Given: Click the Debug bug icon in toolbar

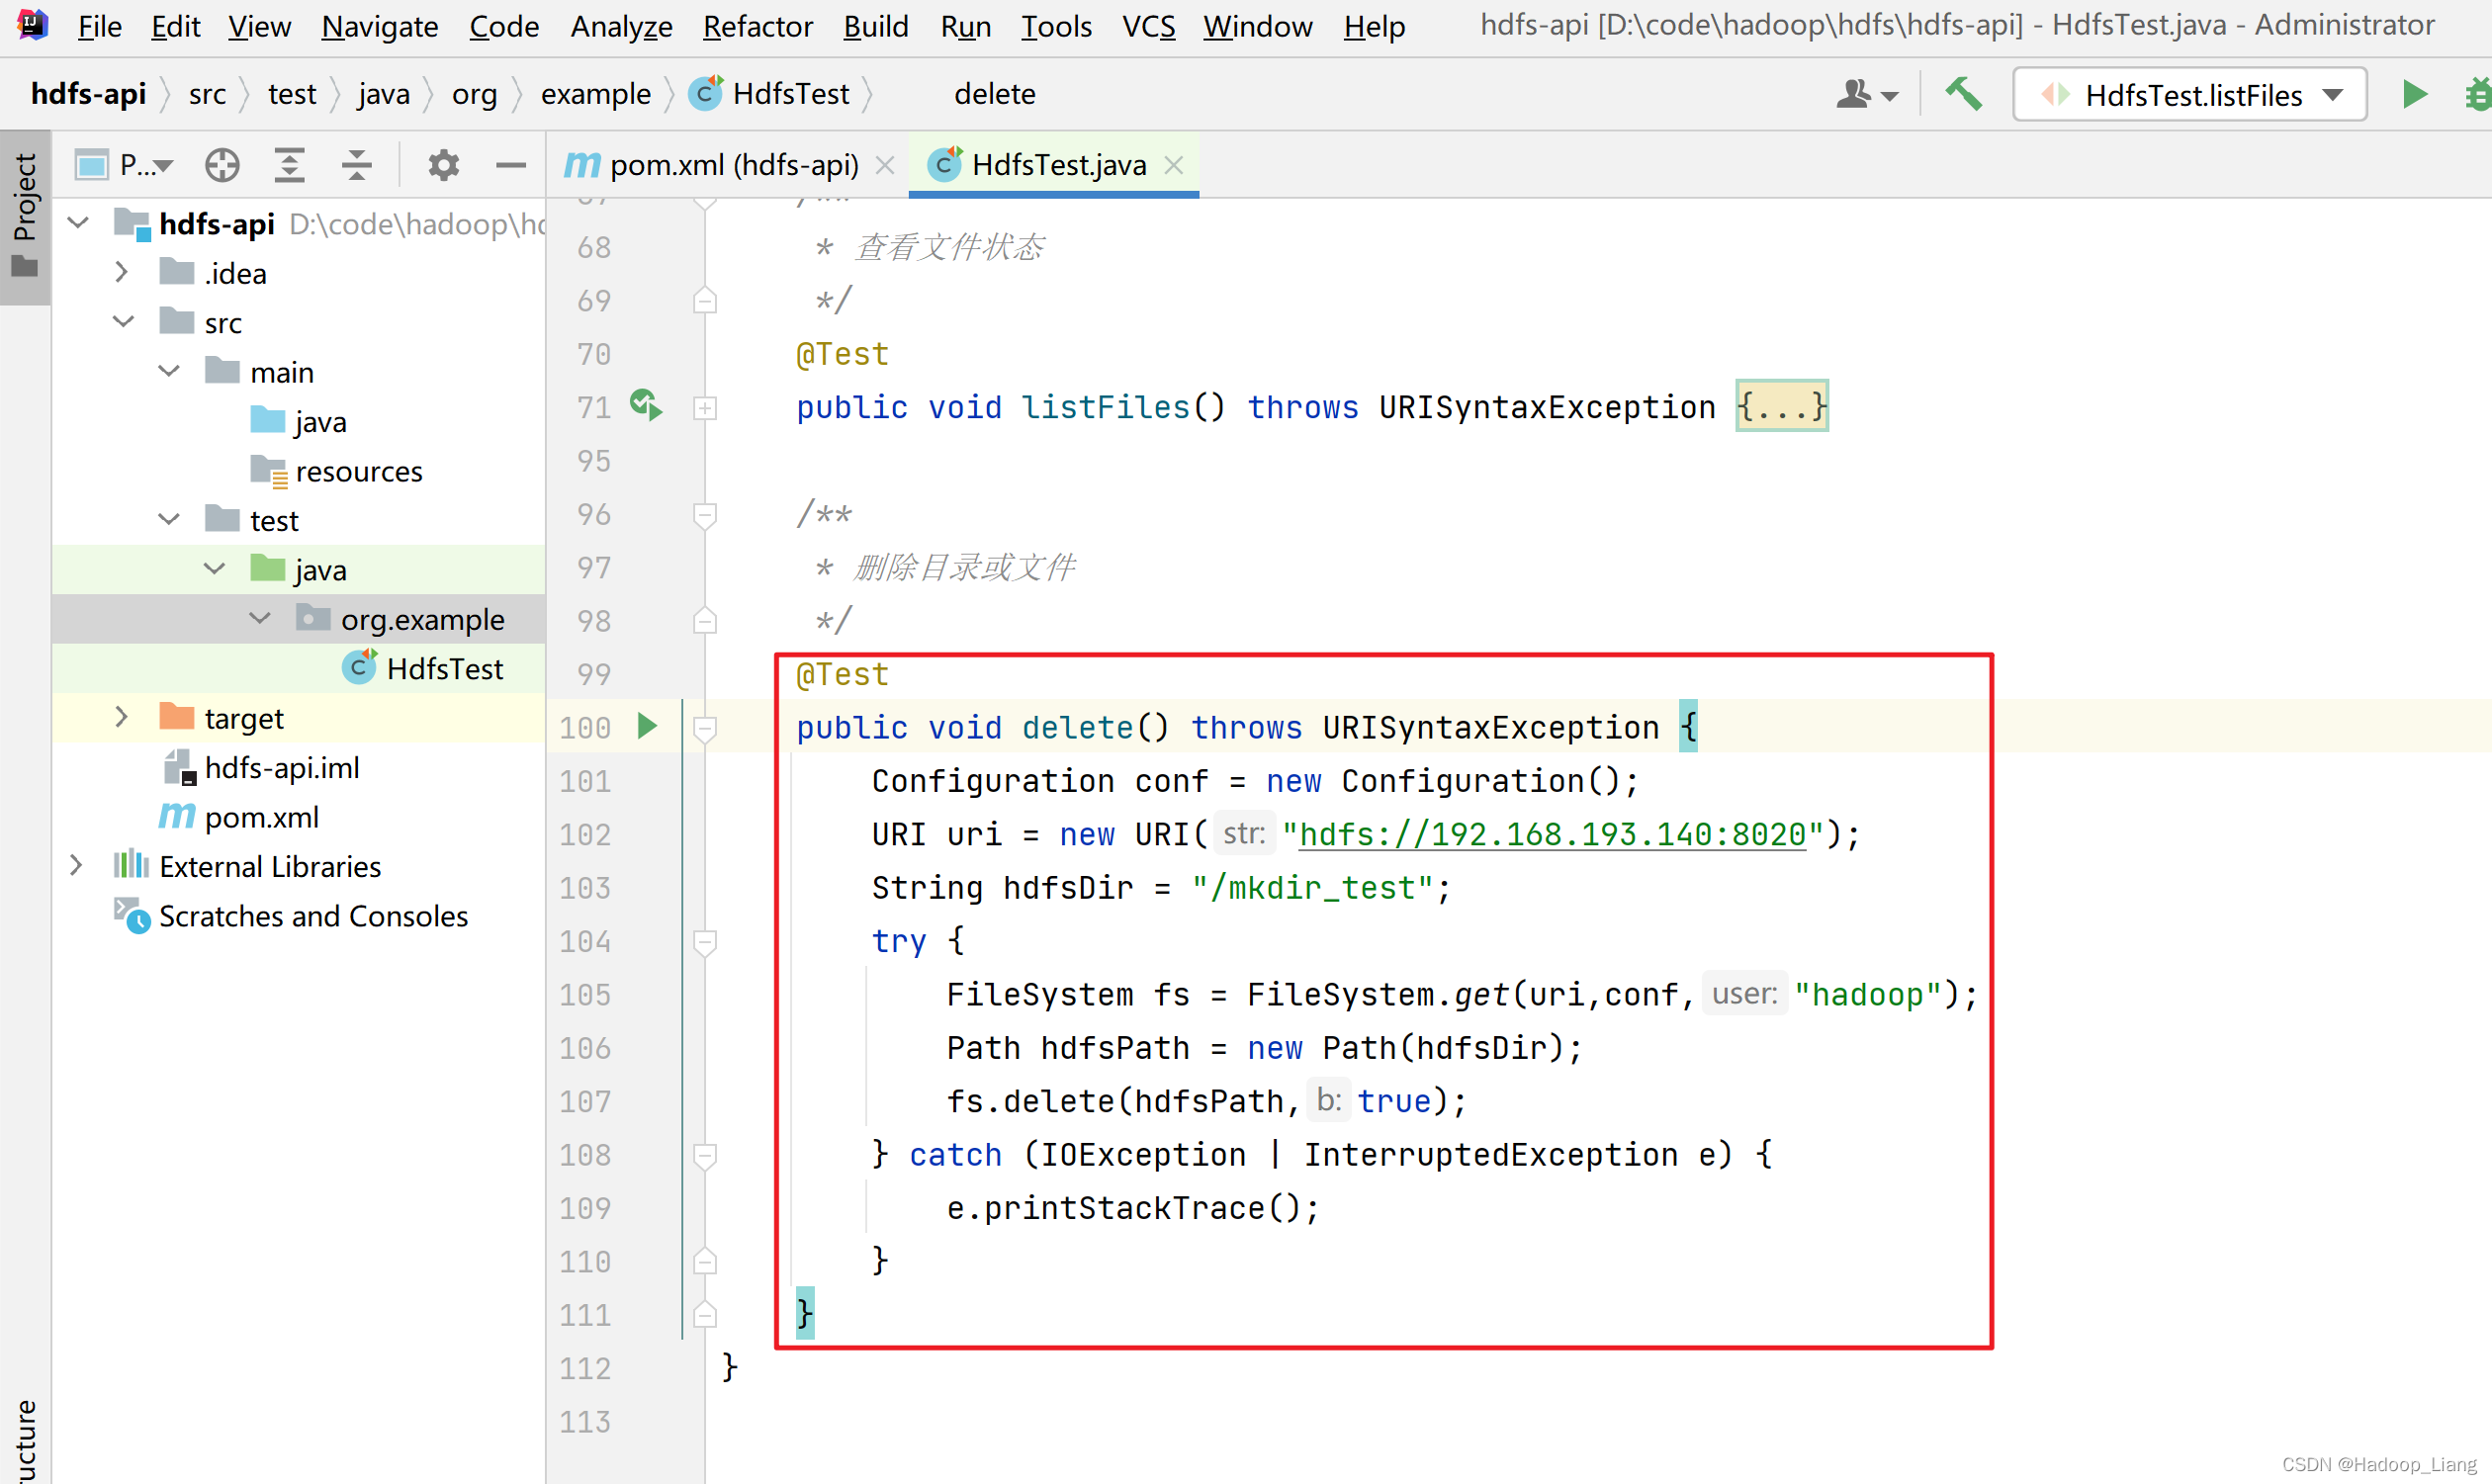Looking at the screenshot, I should pyautogui.click(x=2478, y=95).
